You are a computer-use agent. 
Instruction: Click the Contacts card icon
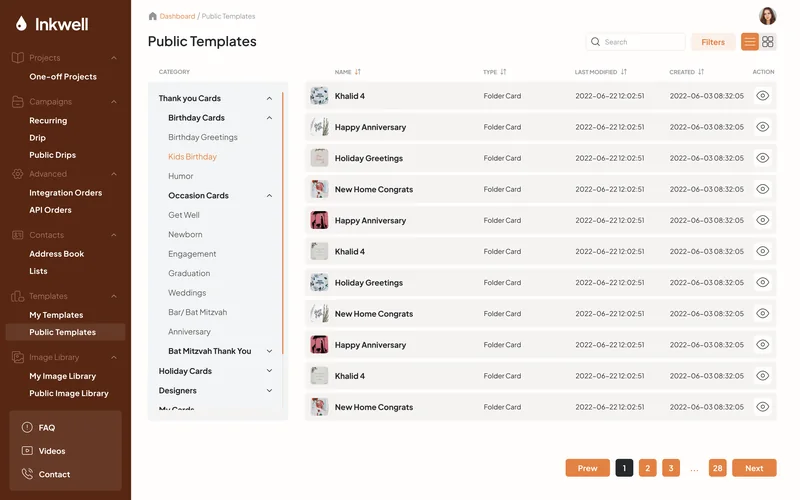click(18, 235)
